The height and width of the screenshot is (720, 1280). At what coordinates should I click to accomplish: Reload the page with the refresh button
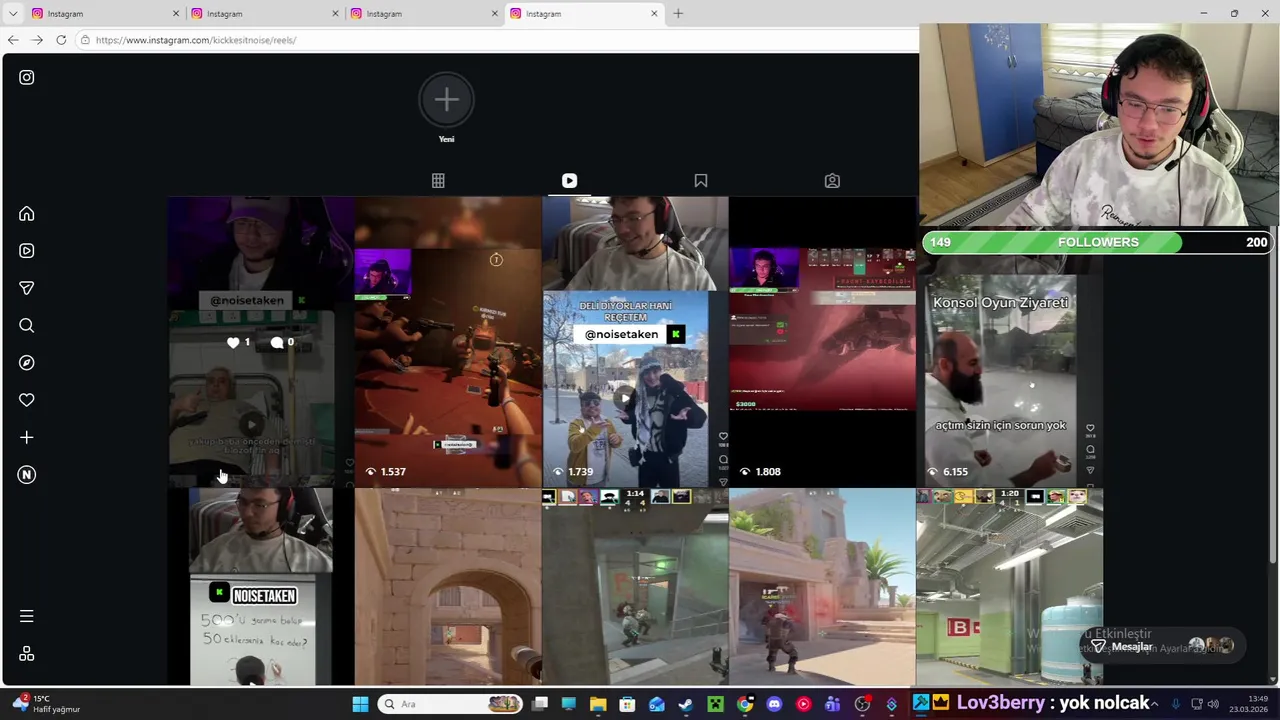61,40
